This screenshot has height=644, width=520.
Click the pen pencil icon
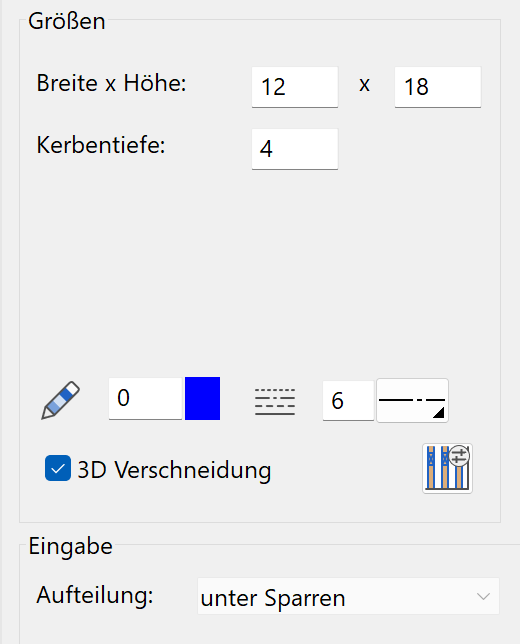[61, 400]
